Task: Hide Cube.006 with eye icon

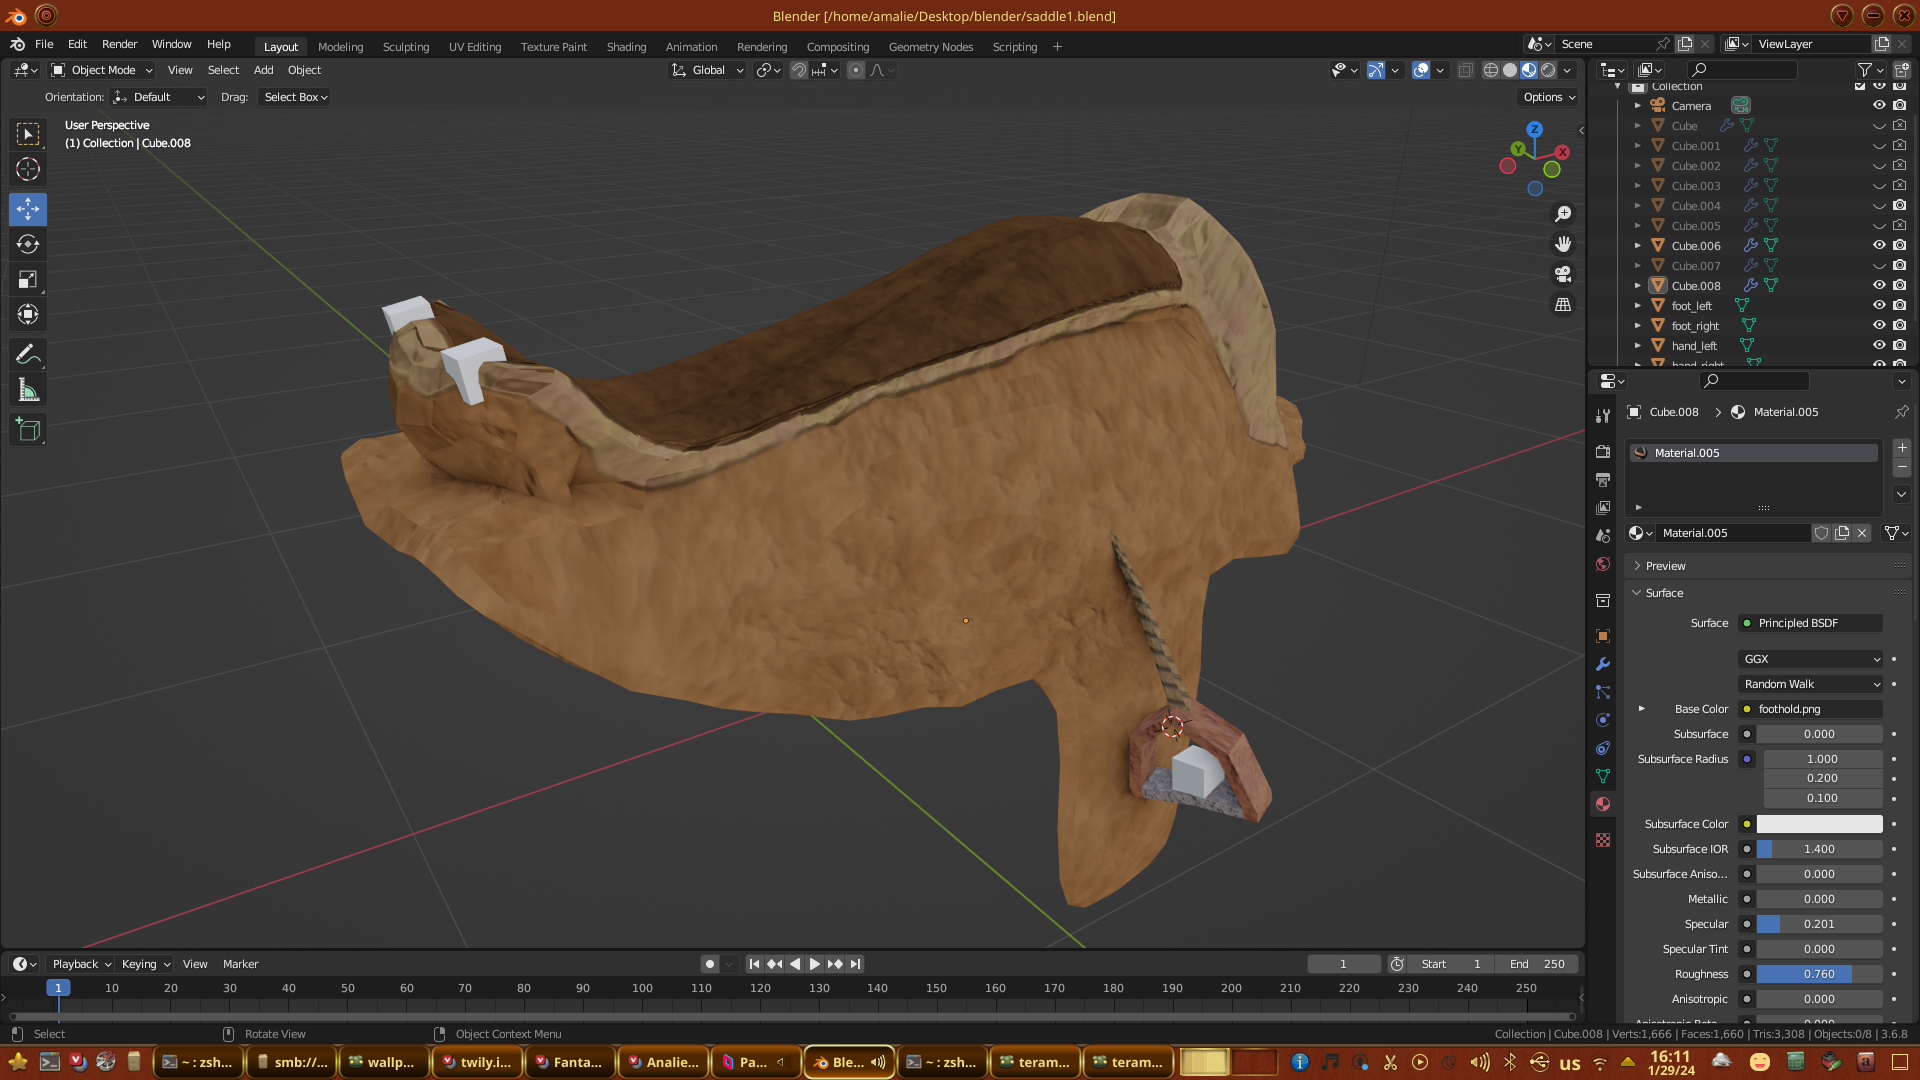Action: (x=1879, y=245)
